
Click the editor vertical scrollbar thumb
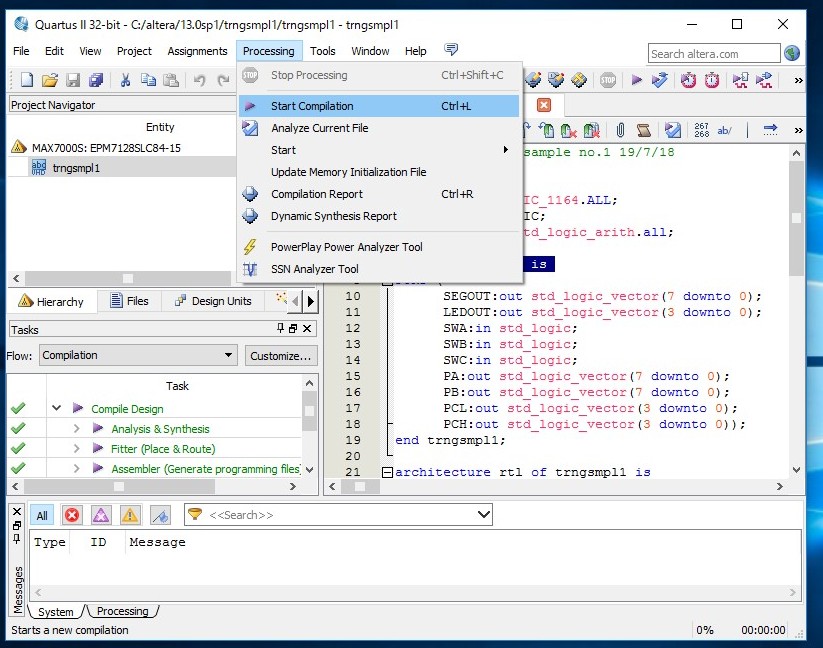(796, 218)
